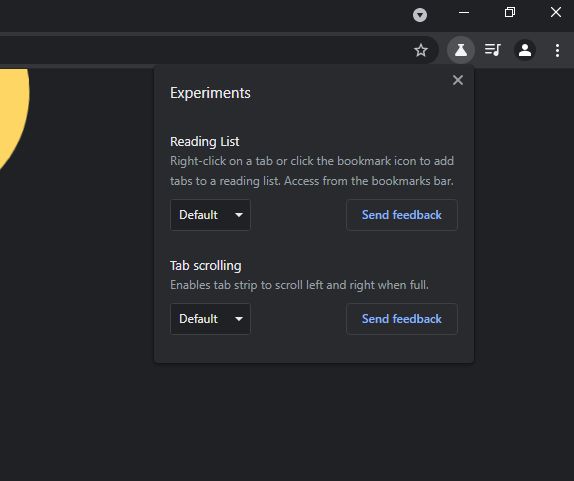Click the 'Right-click on a tab' description
The height and width of the screenshot is (481, 574).
pyautogui.click(x=312, y=171)
